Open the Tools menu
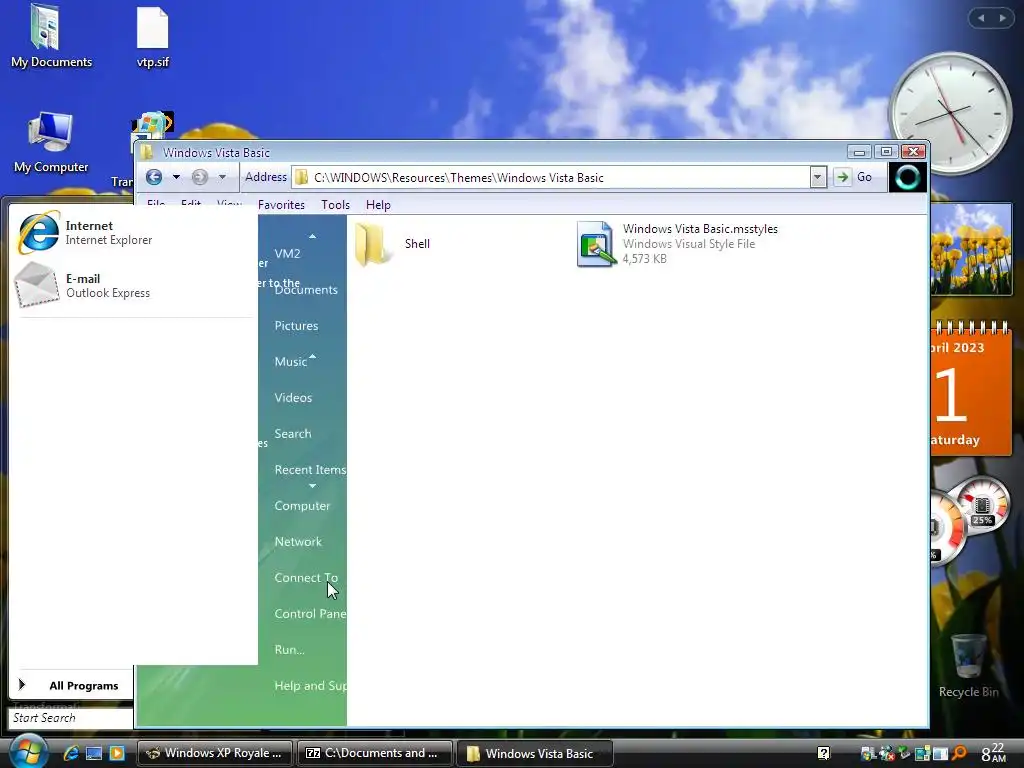 click(336, 205)
